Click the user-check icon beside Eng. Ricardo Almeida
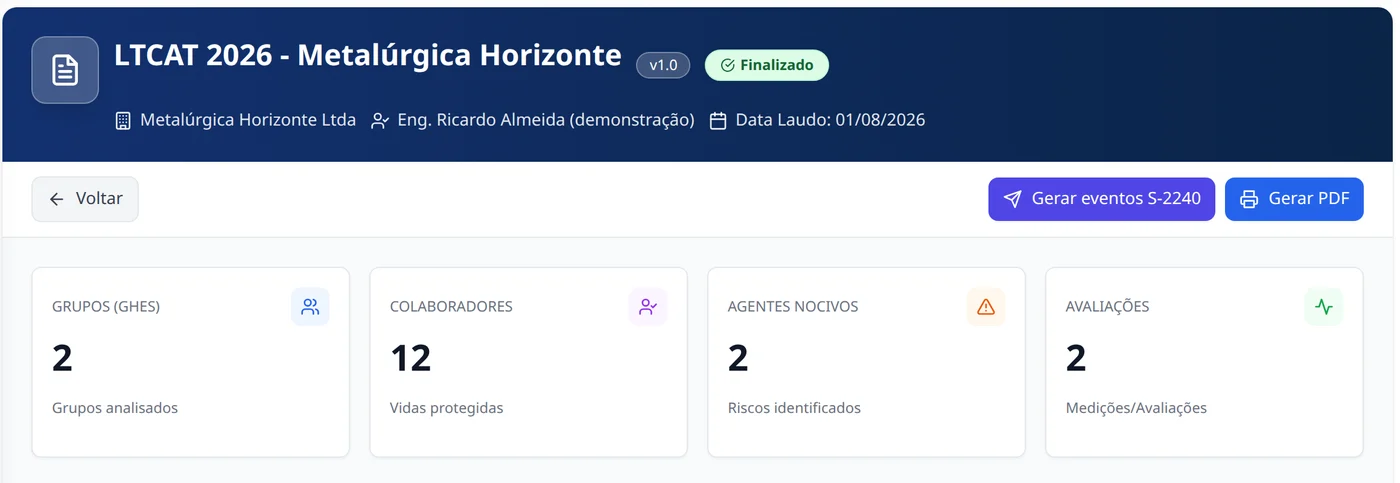 380,121
